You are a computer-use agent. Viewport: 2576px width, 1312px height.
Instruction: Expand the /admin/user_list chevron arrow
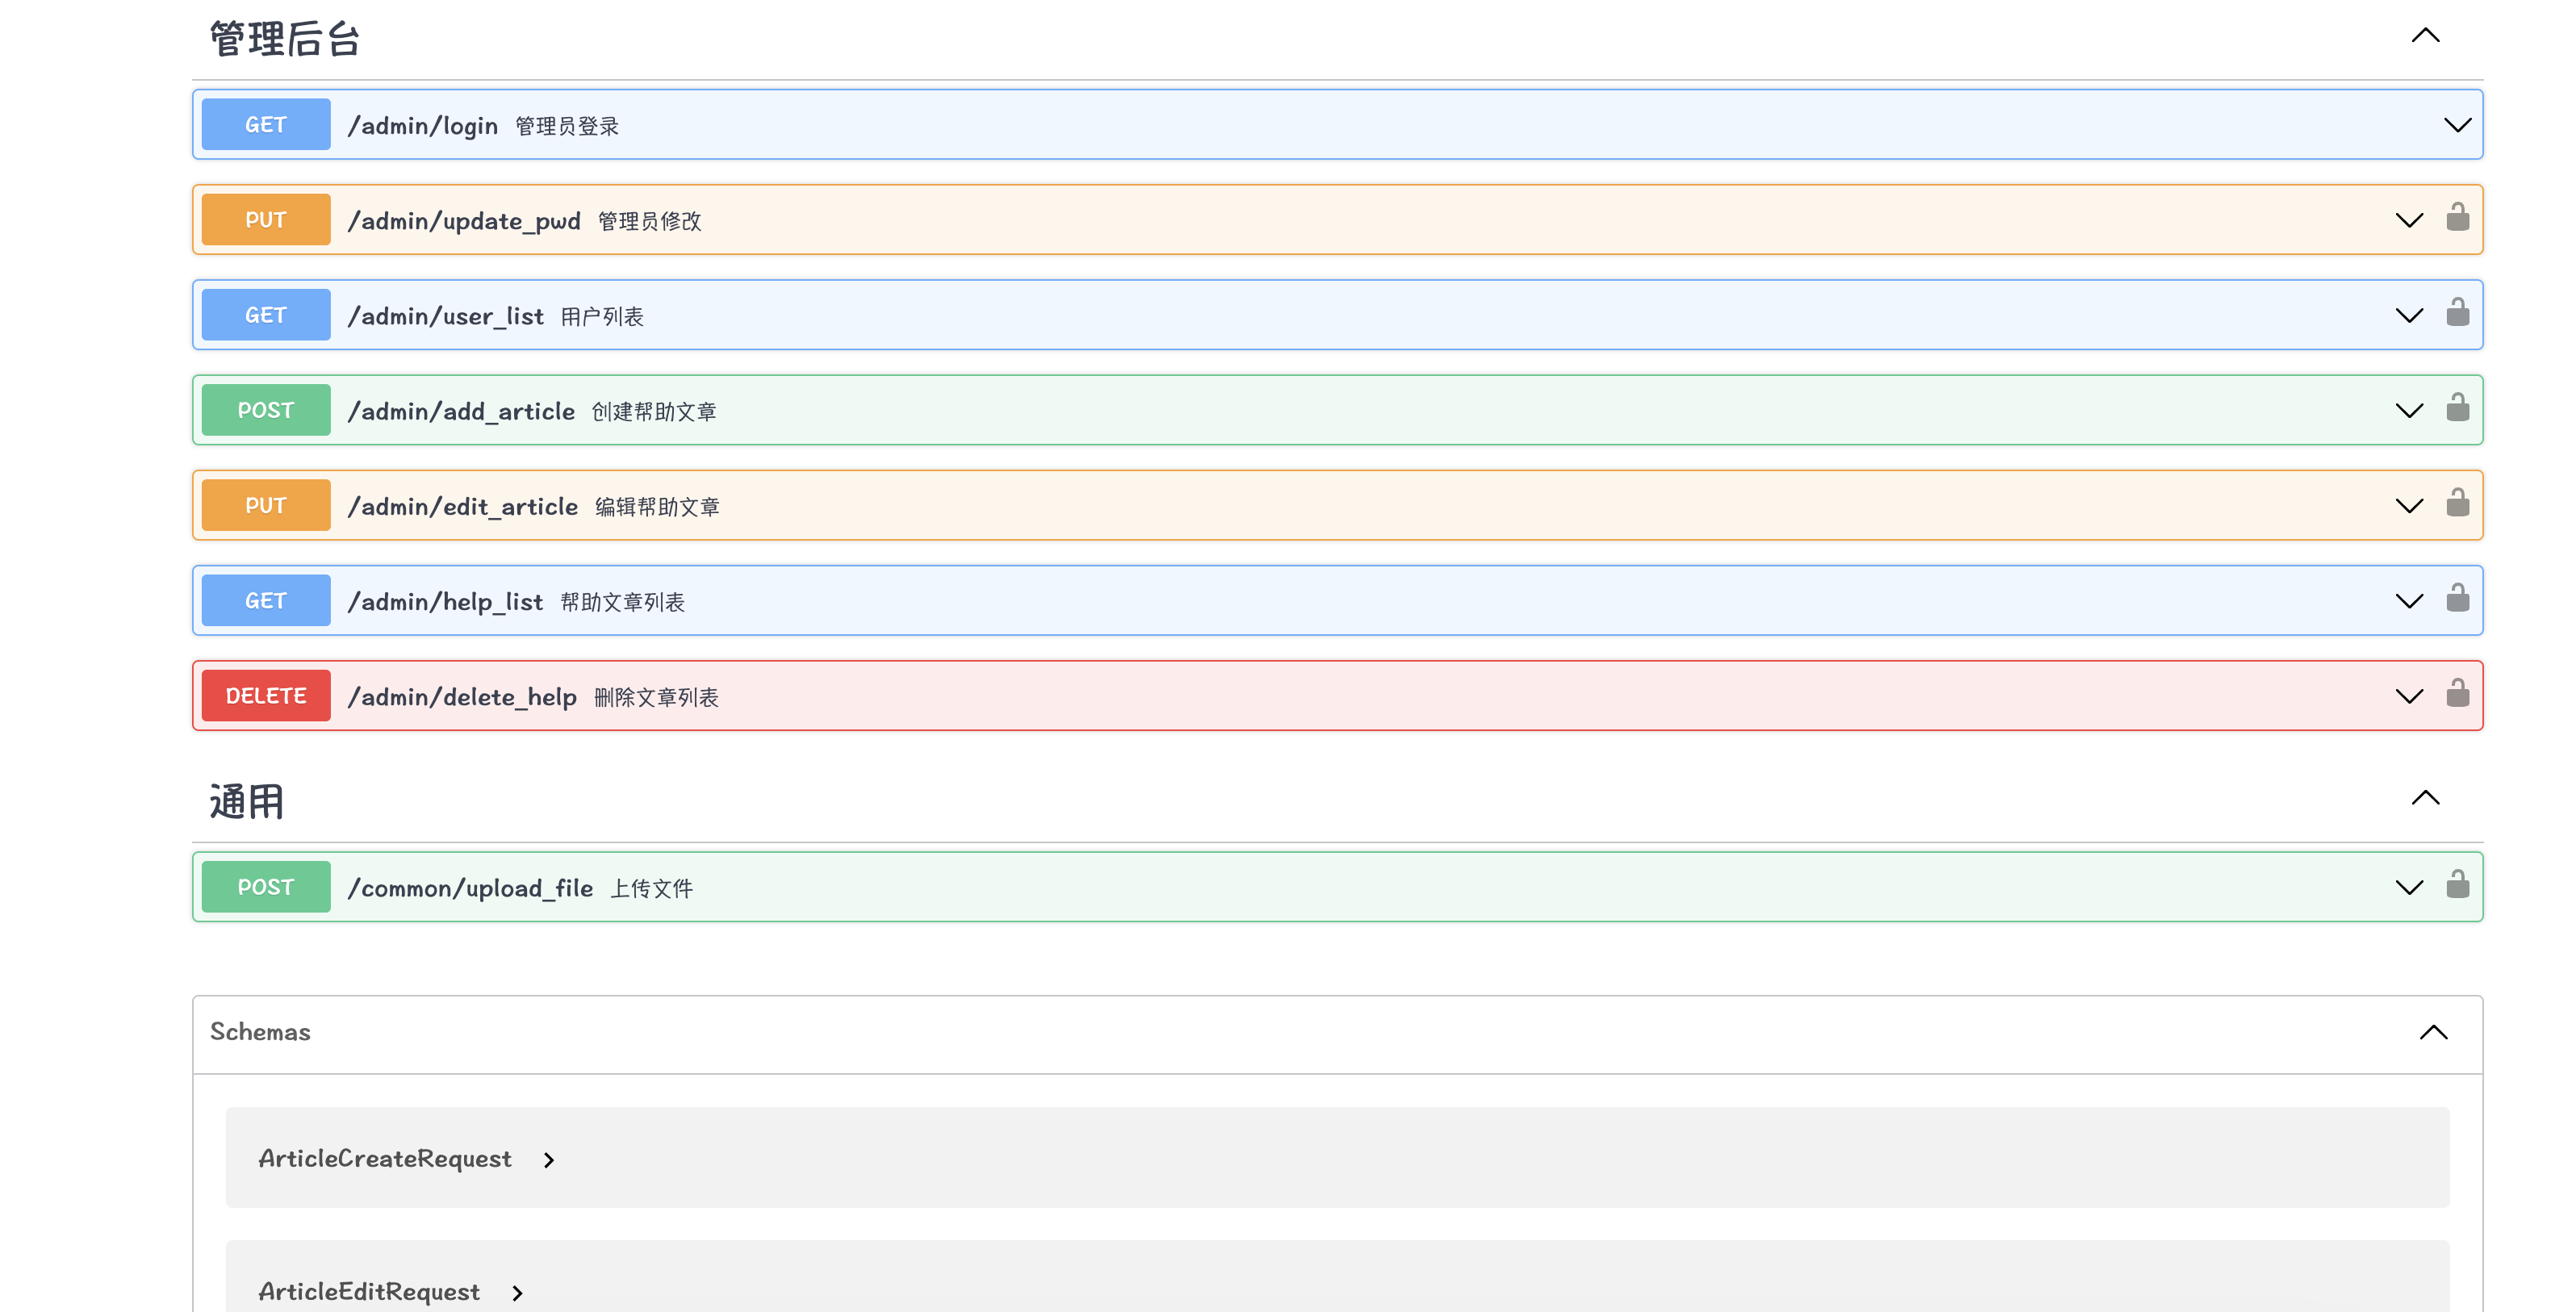coord(2409,315)
